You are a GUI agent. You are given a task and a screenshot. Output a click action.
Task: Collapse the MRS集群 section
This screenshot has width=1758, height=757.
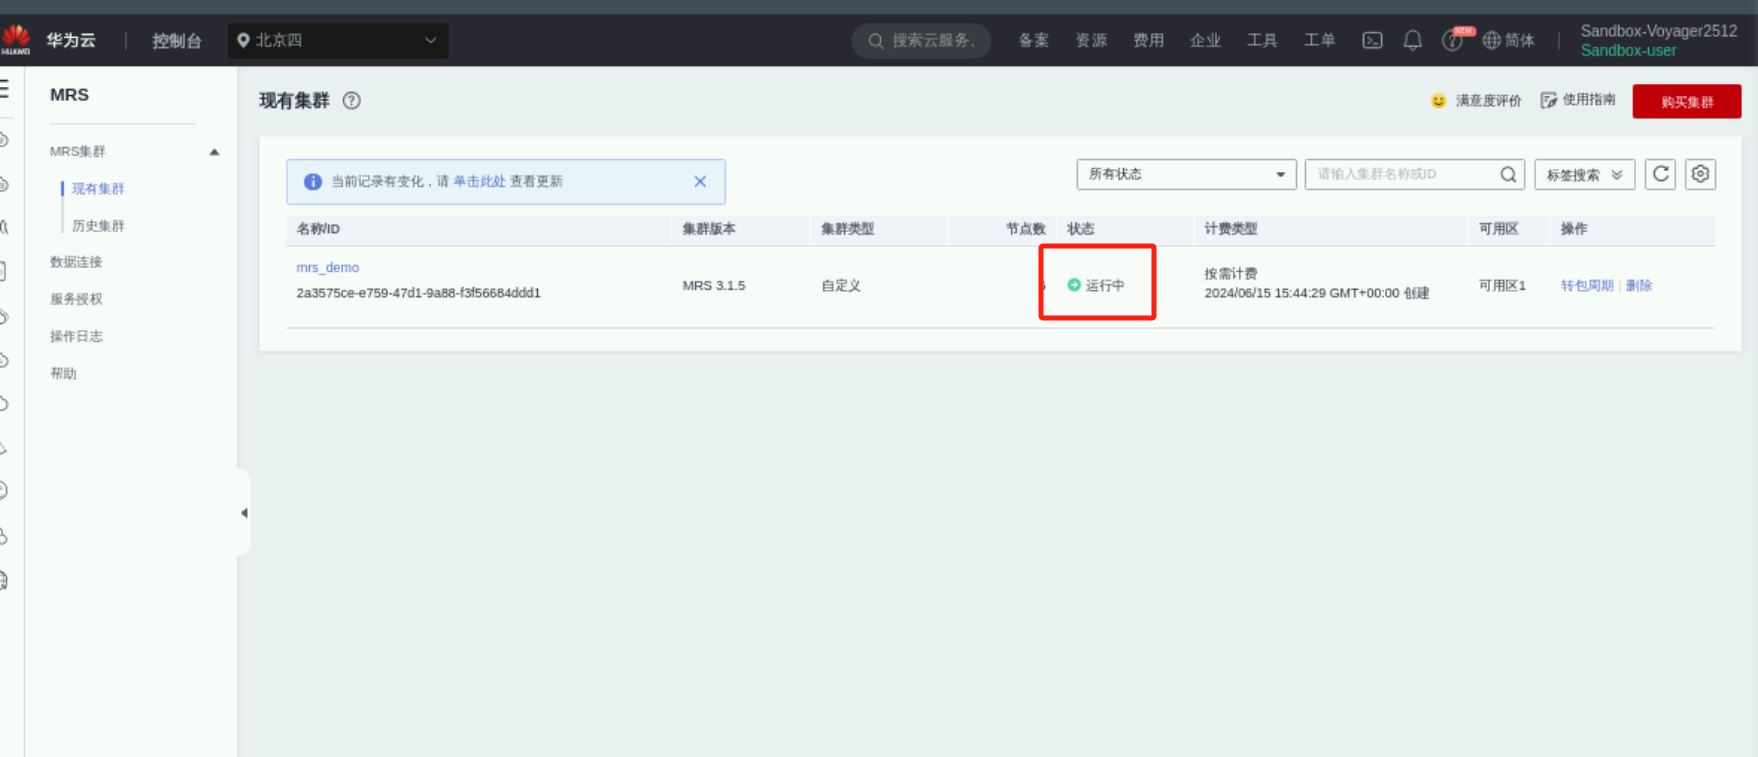(x=214, y=152)
